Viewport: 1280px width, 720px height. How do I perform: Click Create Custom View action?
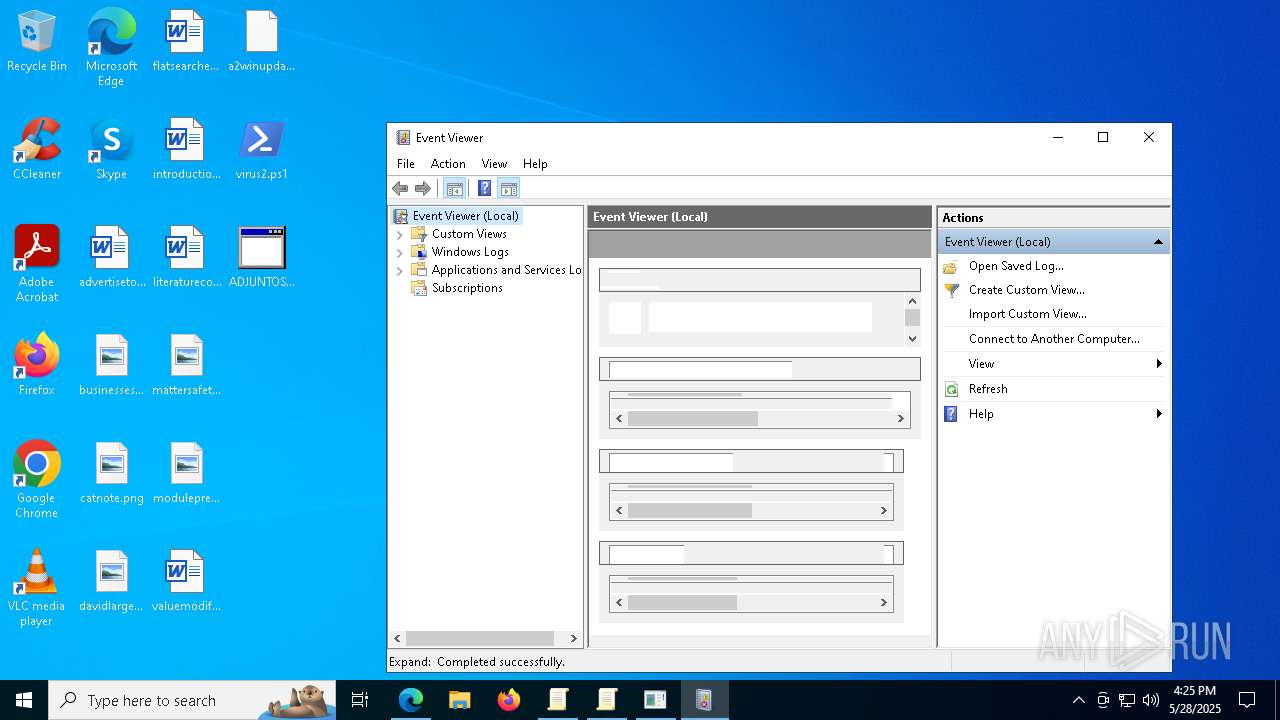pyautogui.click(x=1027, y=290)
